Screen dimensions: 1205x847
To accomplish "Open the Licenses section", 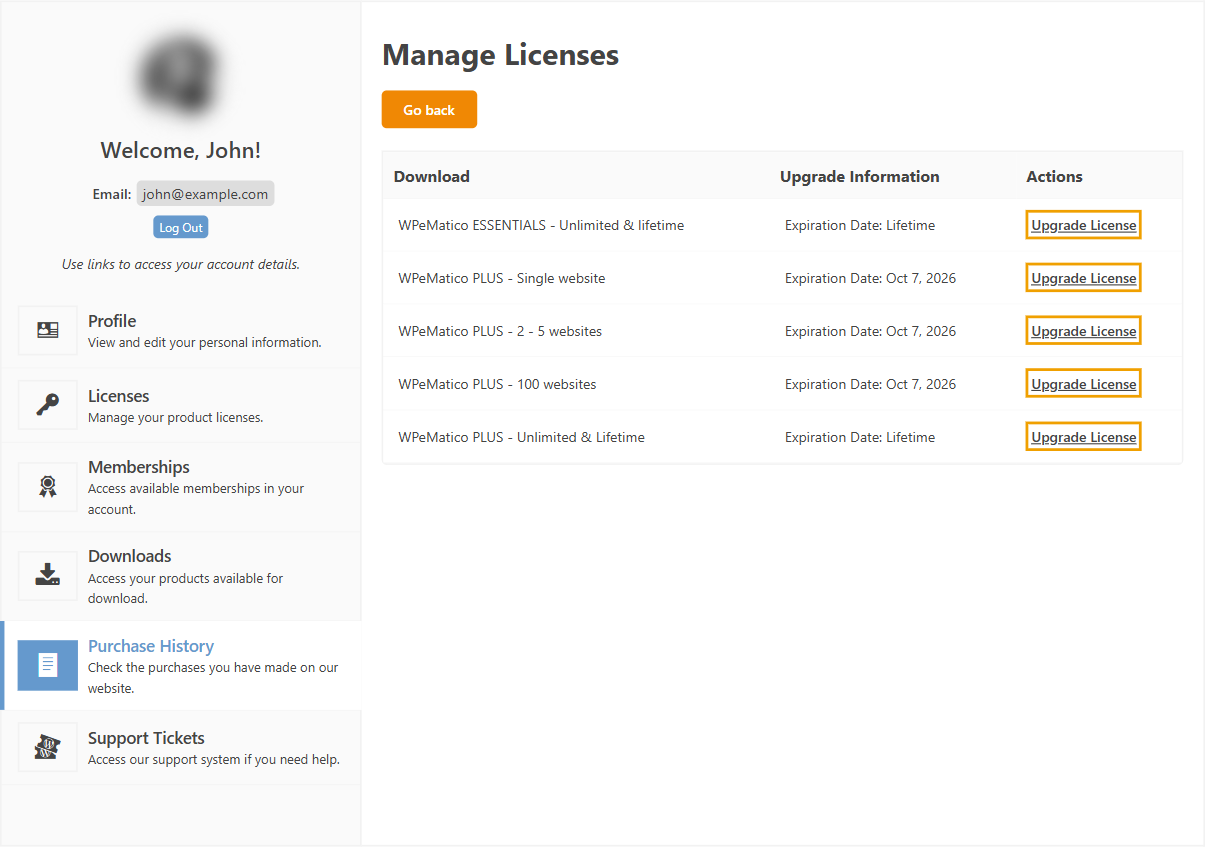I will [x=181, y=405].
